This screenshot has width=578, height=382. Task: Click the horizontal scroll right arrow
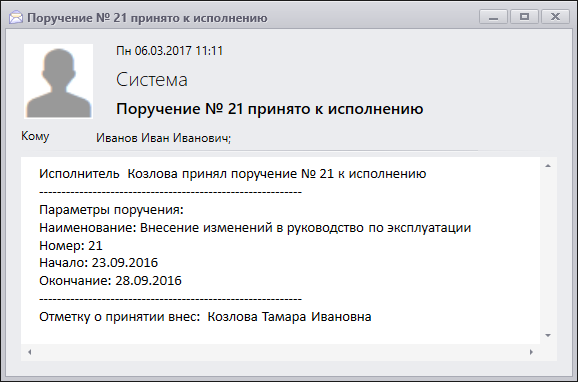click(531, 352)
